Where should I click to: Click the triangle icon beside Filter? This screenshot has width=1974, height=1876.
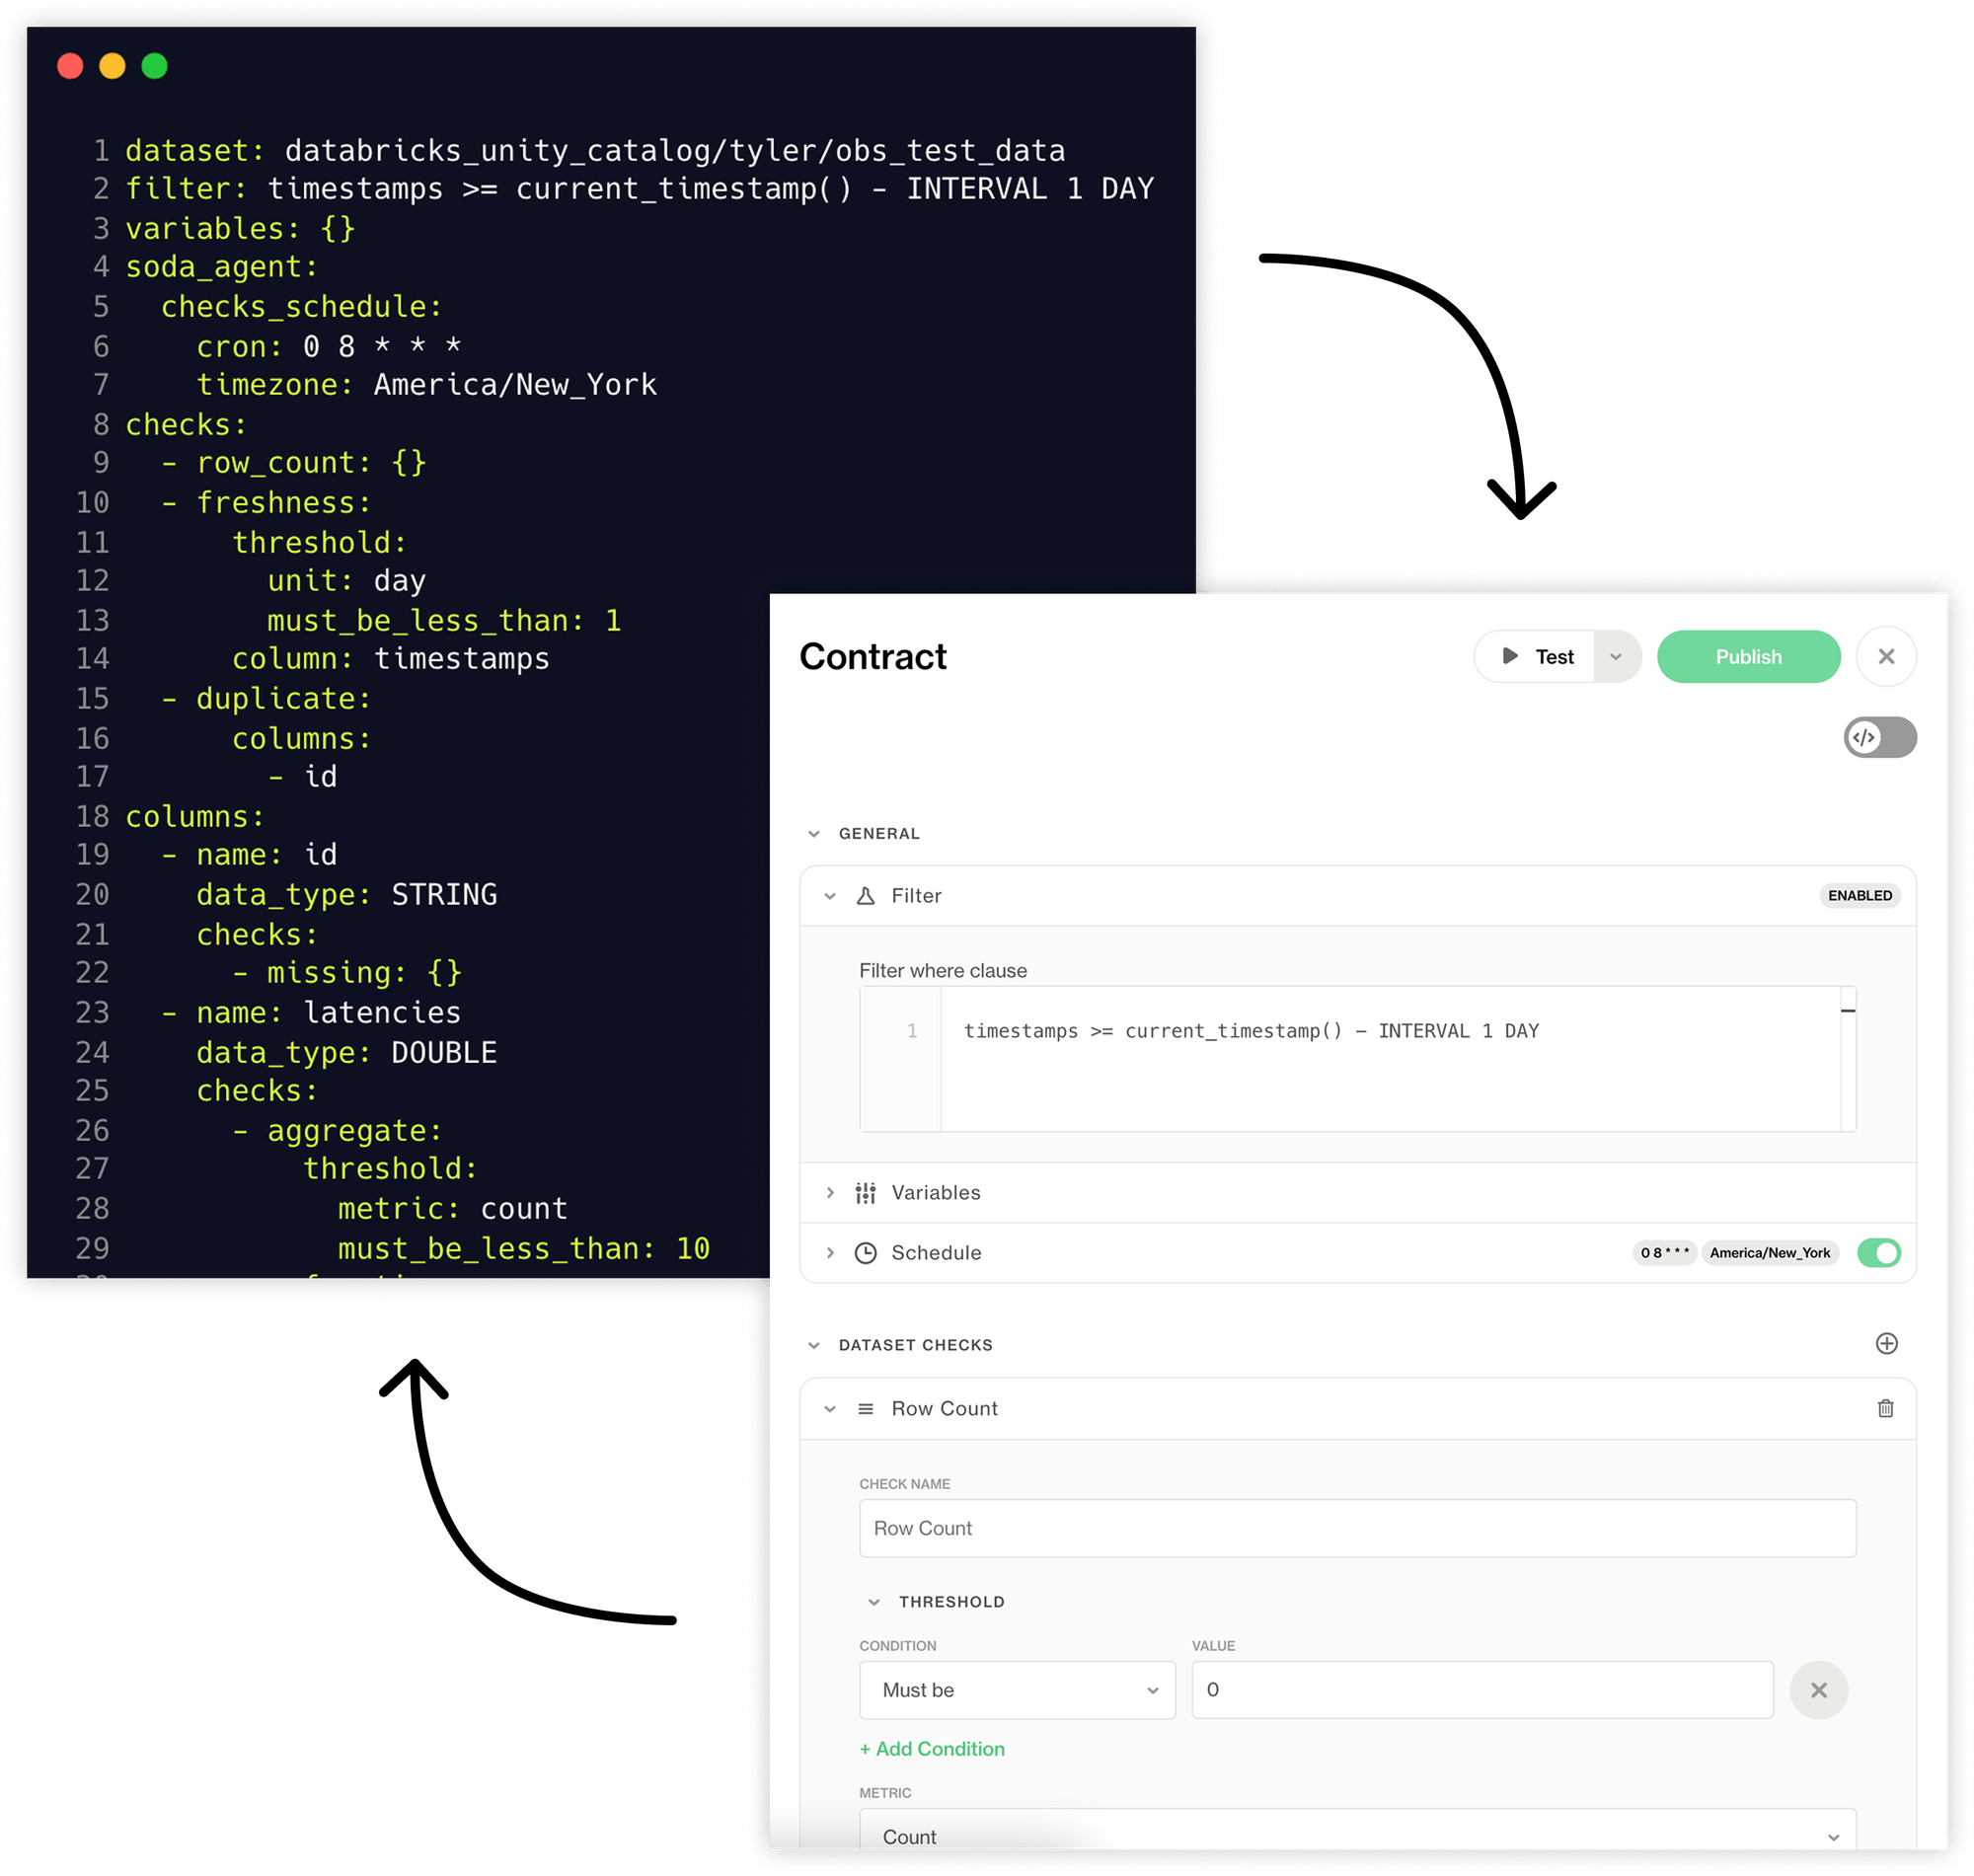click(866, 895)
